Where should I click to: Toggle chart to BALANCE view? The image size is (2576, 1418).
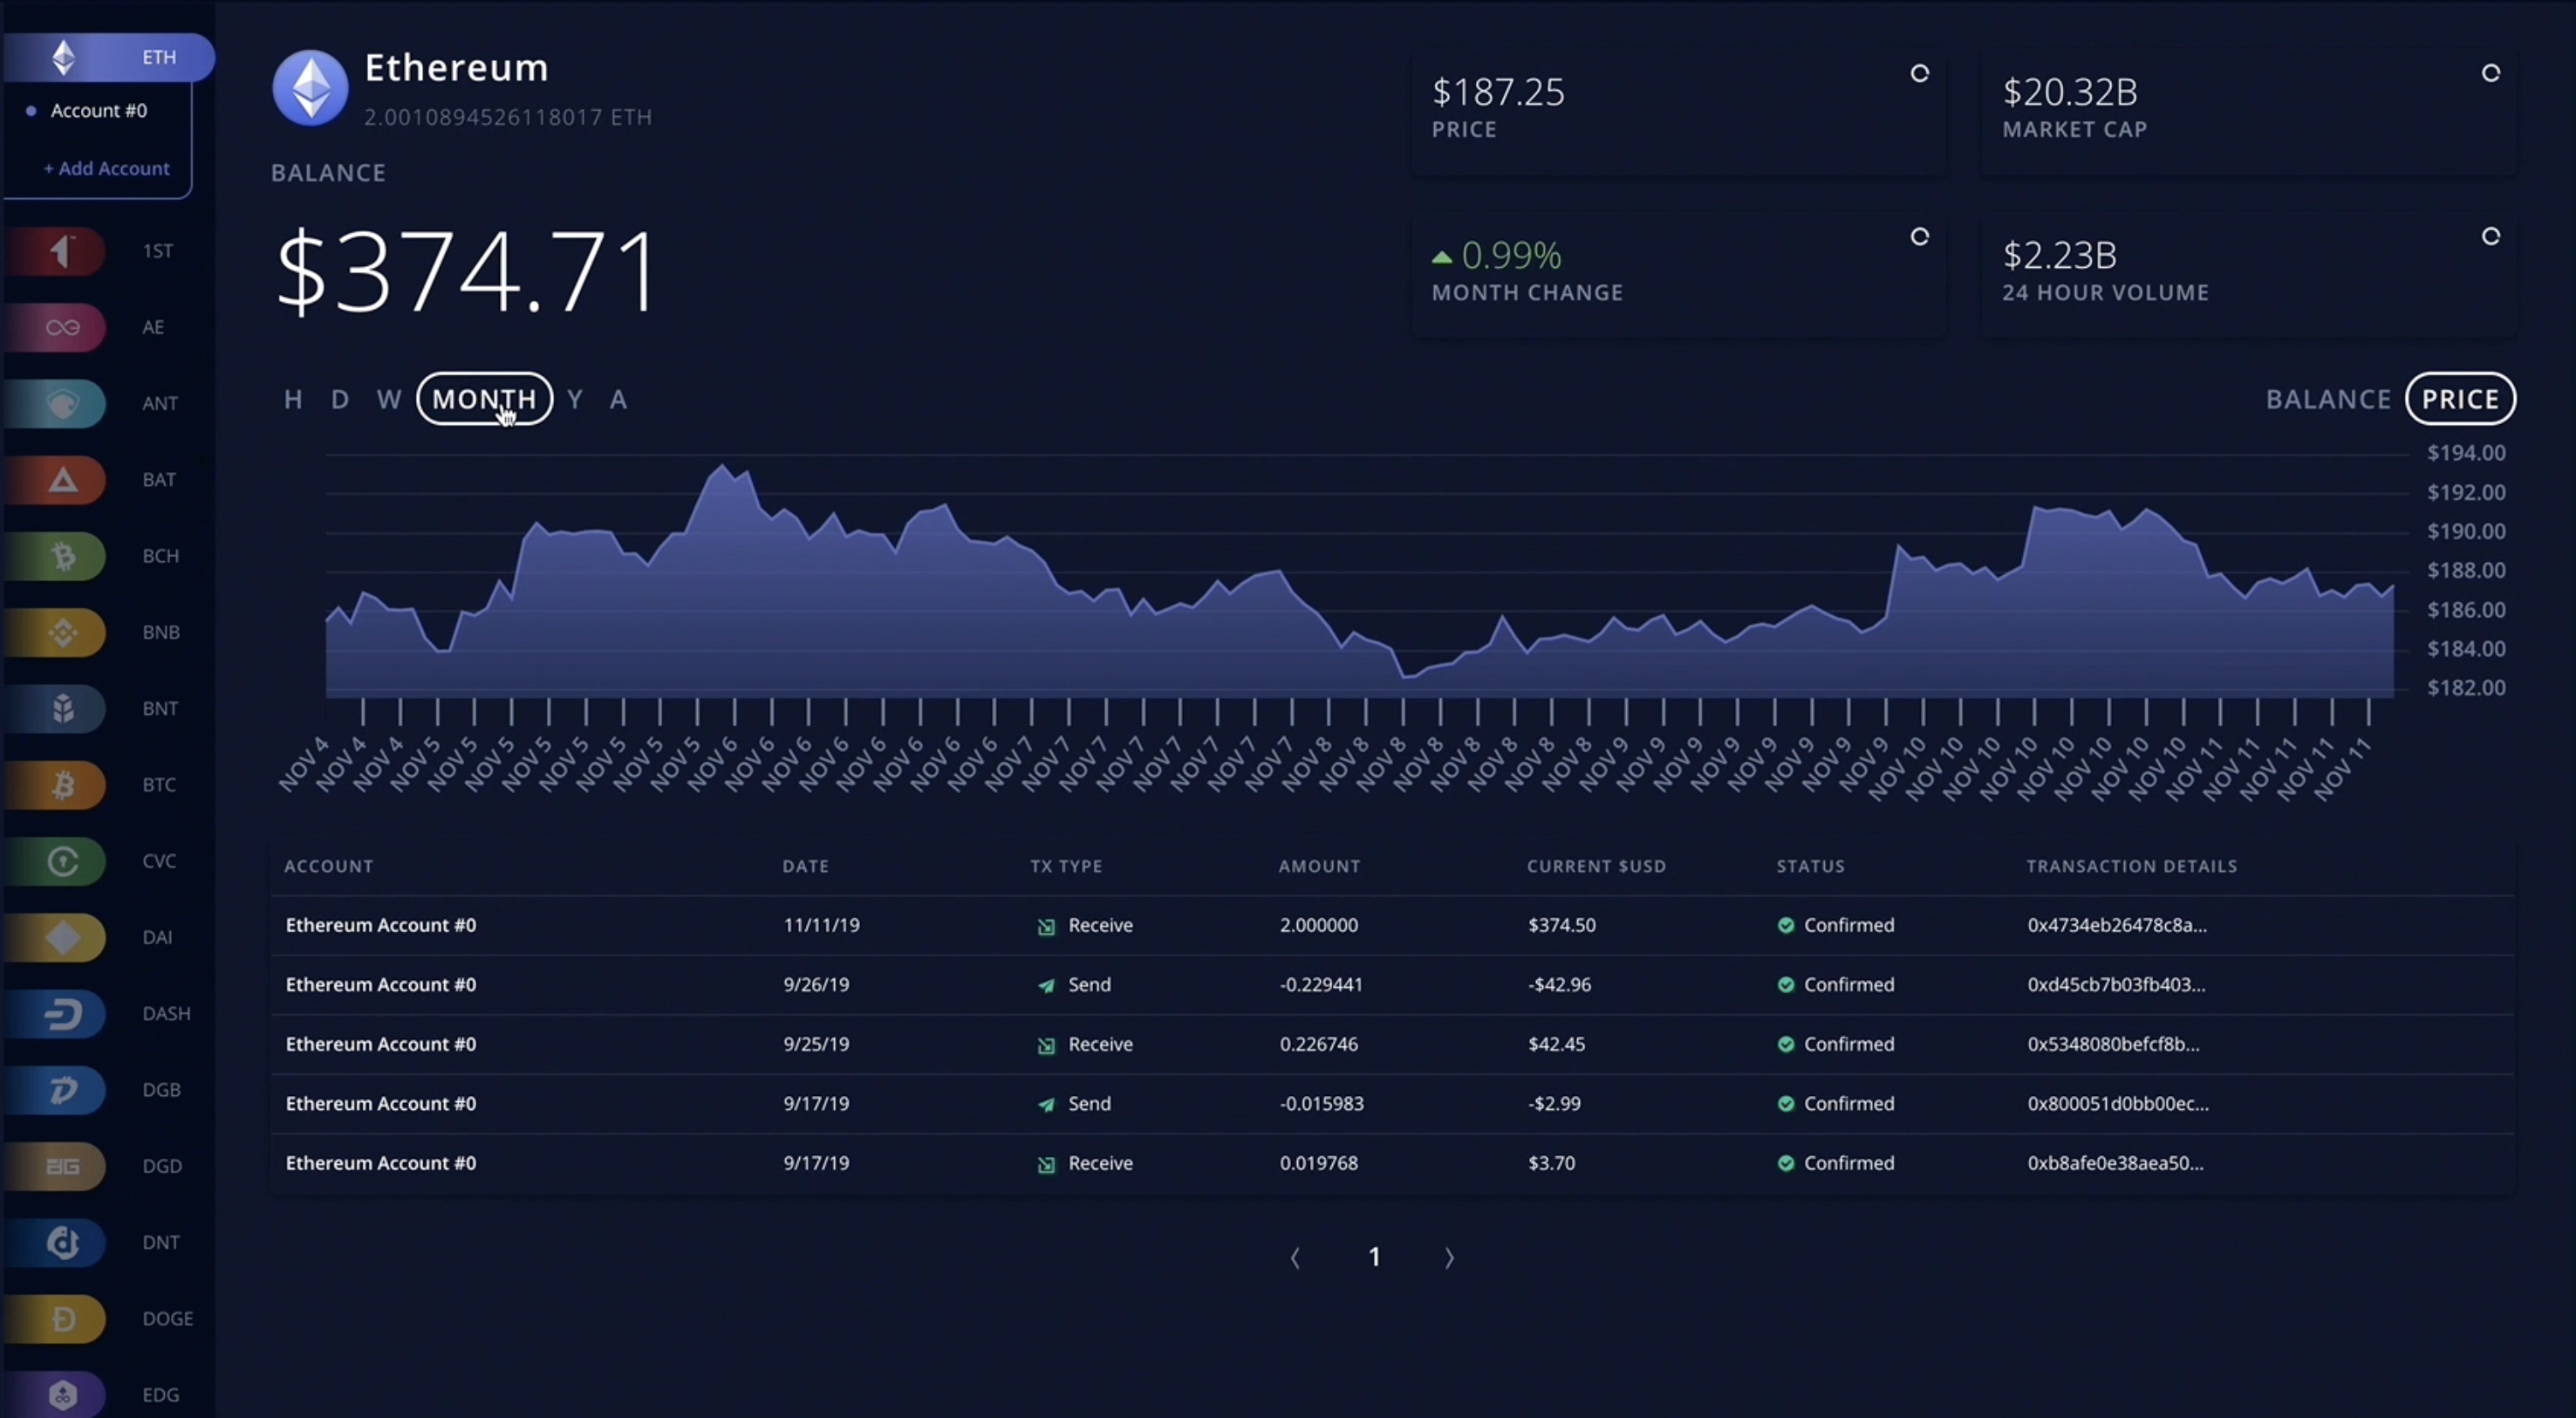tap(2328, 399)
